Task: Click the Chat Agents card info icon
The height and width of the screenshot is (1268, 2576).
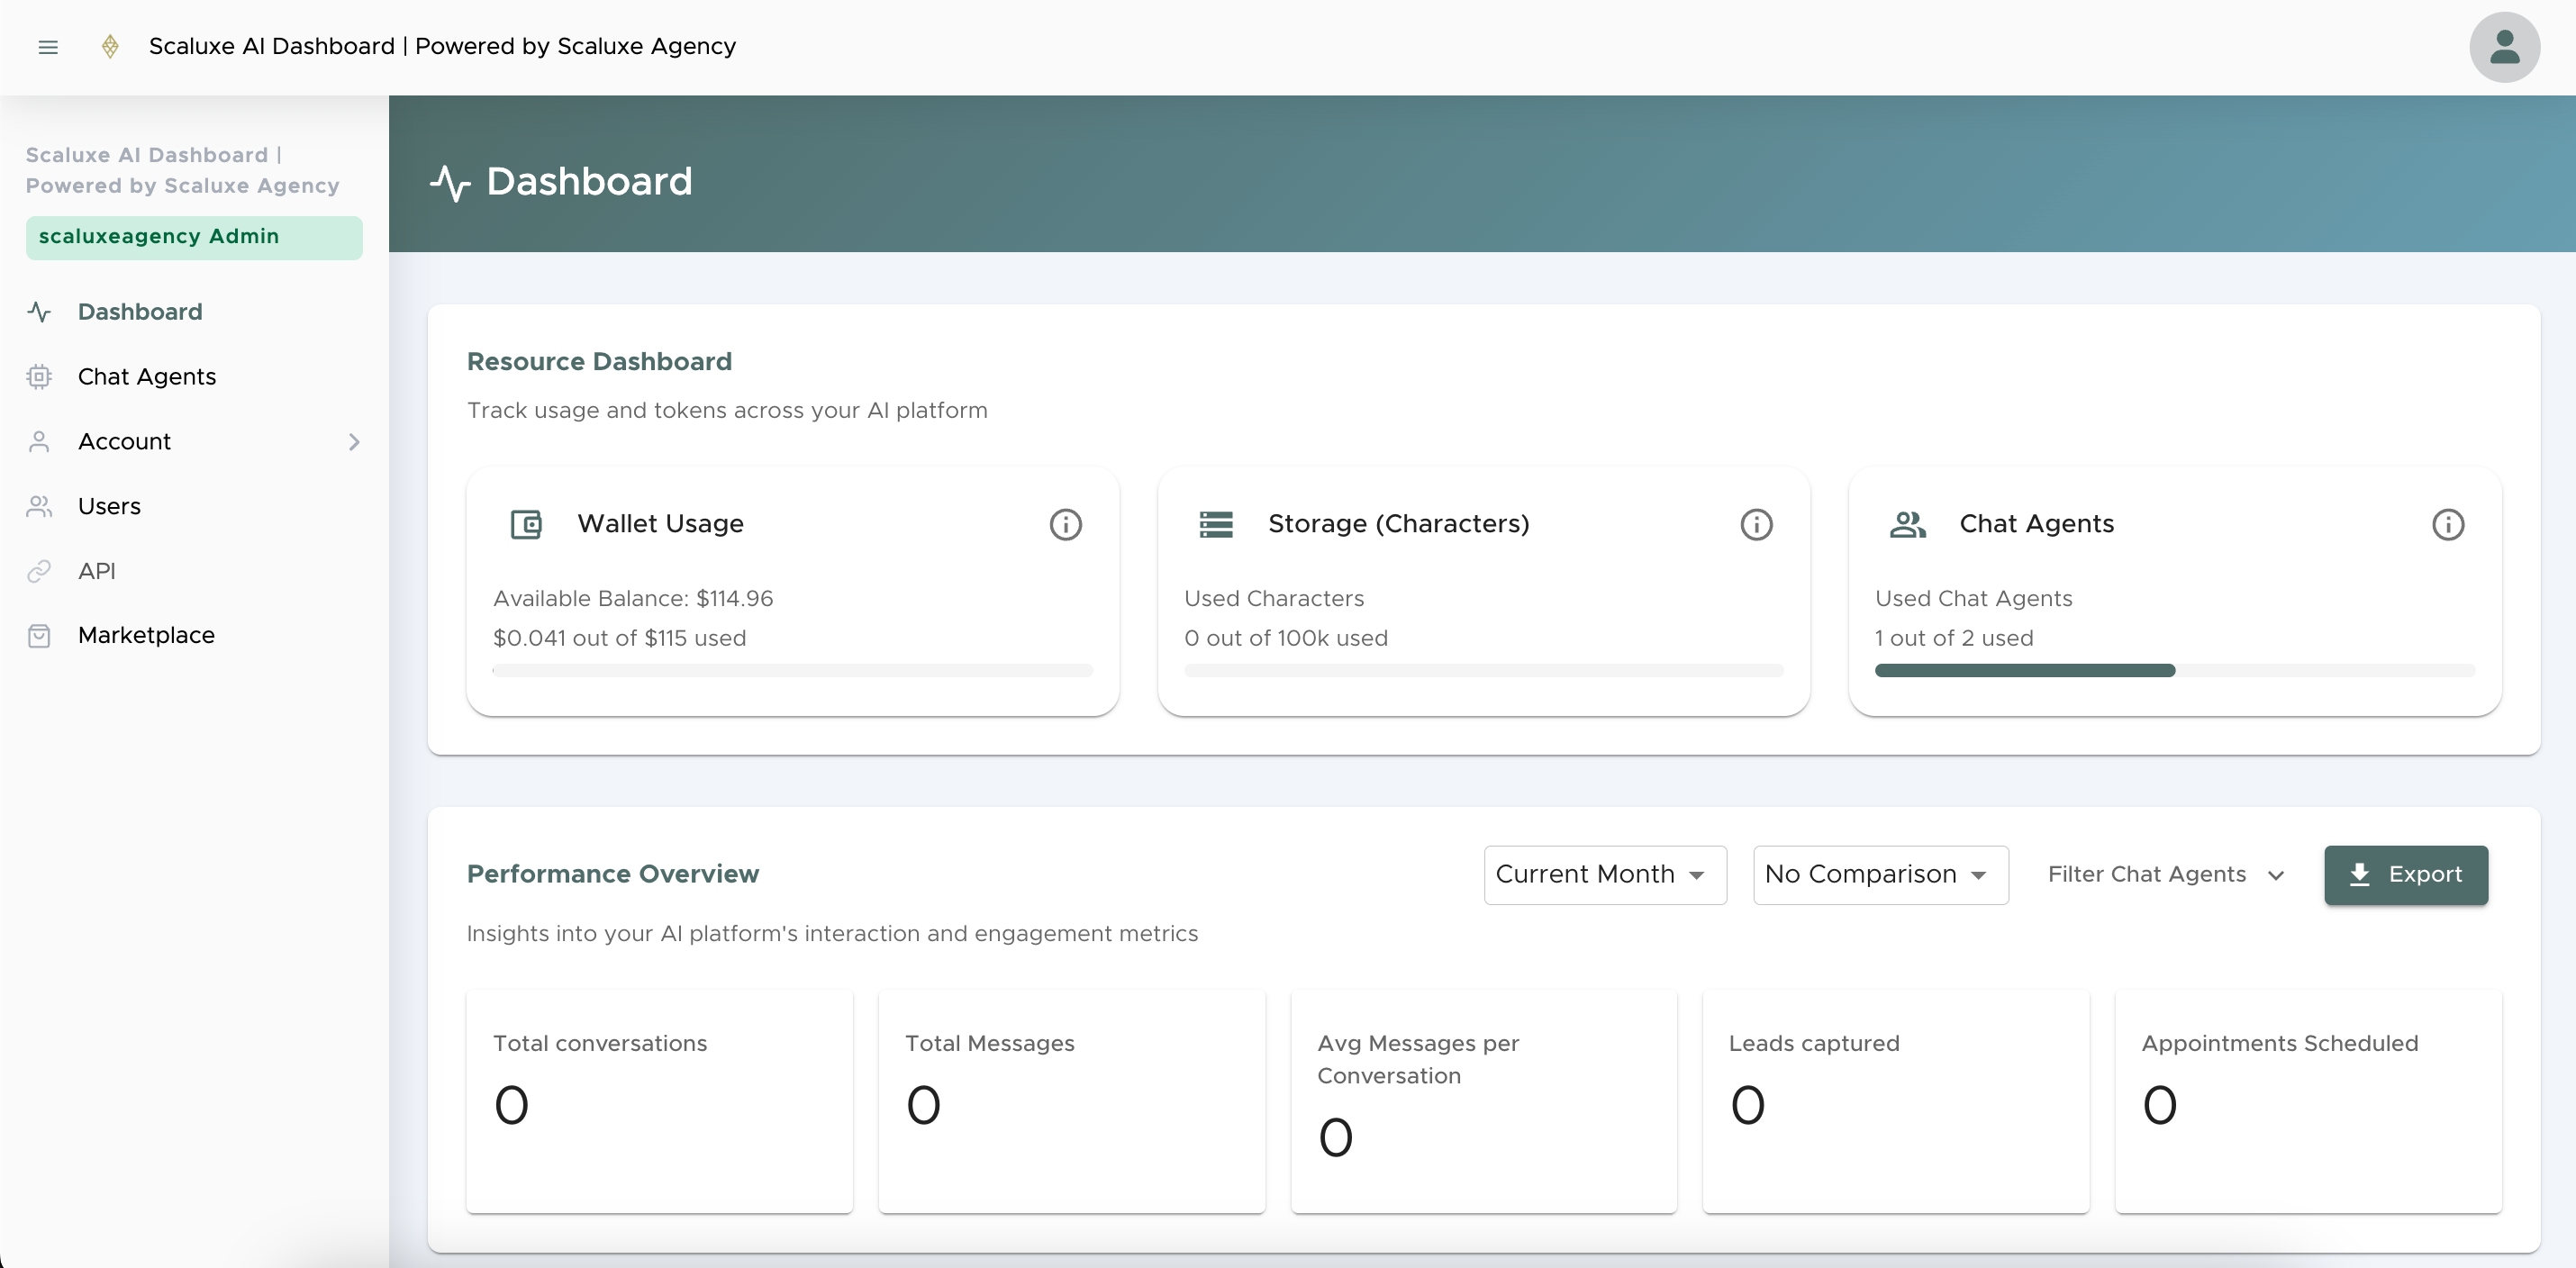Action: 2447,524
